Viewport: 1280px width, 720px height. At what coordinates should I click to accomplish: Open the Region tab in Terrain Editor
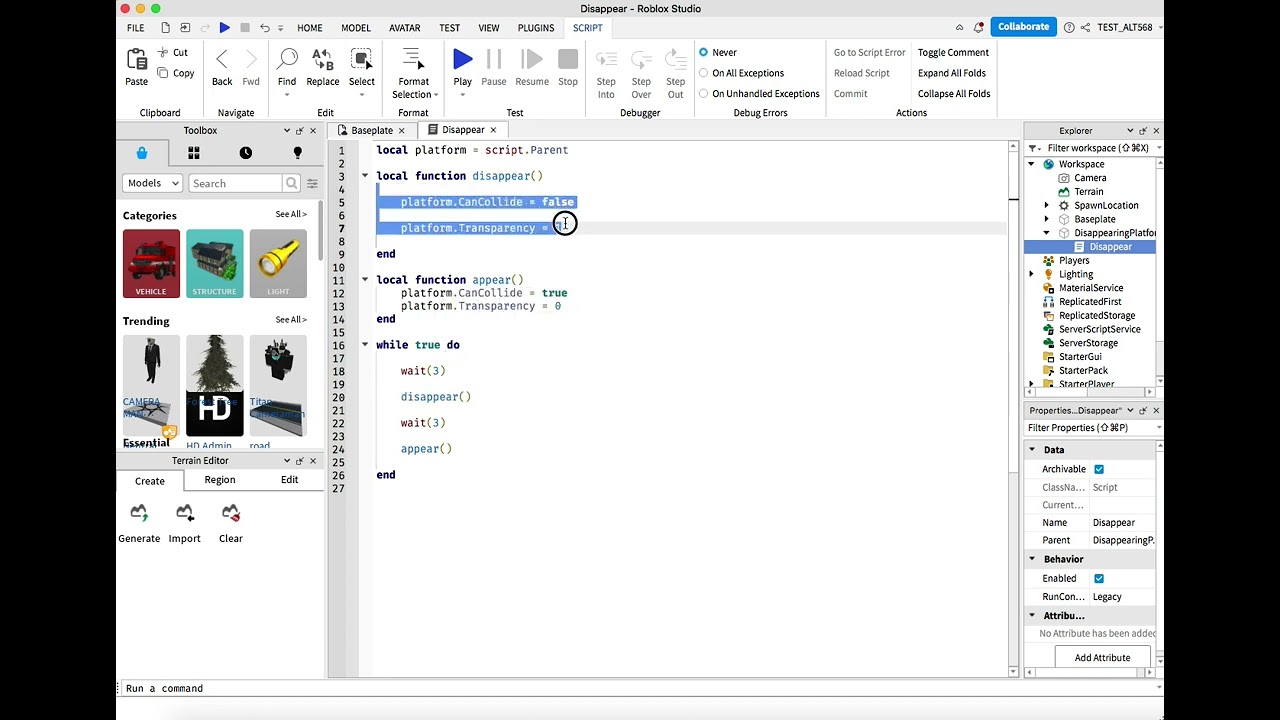point(220,480)
